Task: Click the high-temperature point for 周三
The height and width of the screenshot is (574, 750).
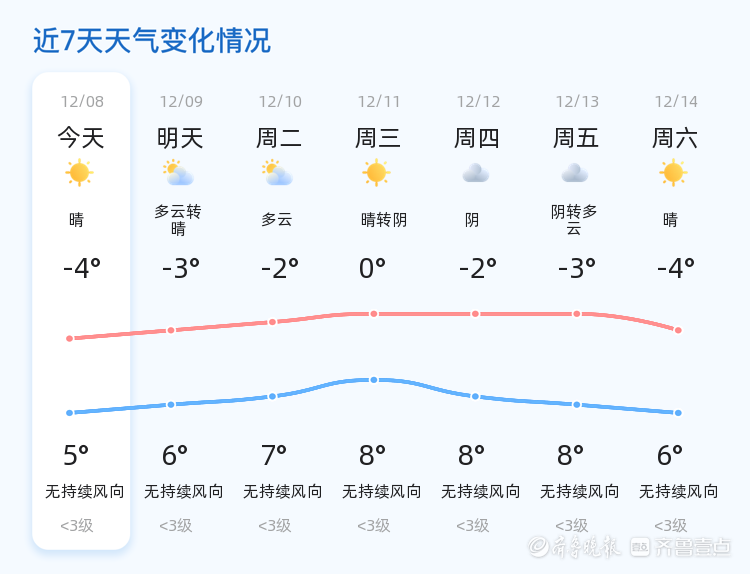Action: click(x=374, y=314)
